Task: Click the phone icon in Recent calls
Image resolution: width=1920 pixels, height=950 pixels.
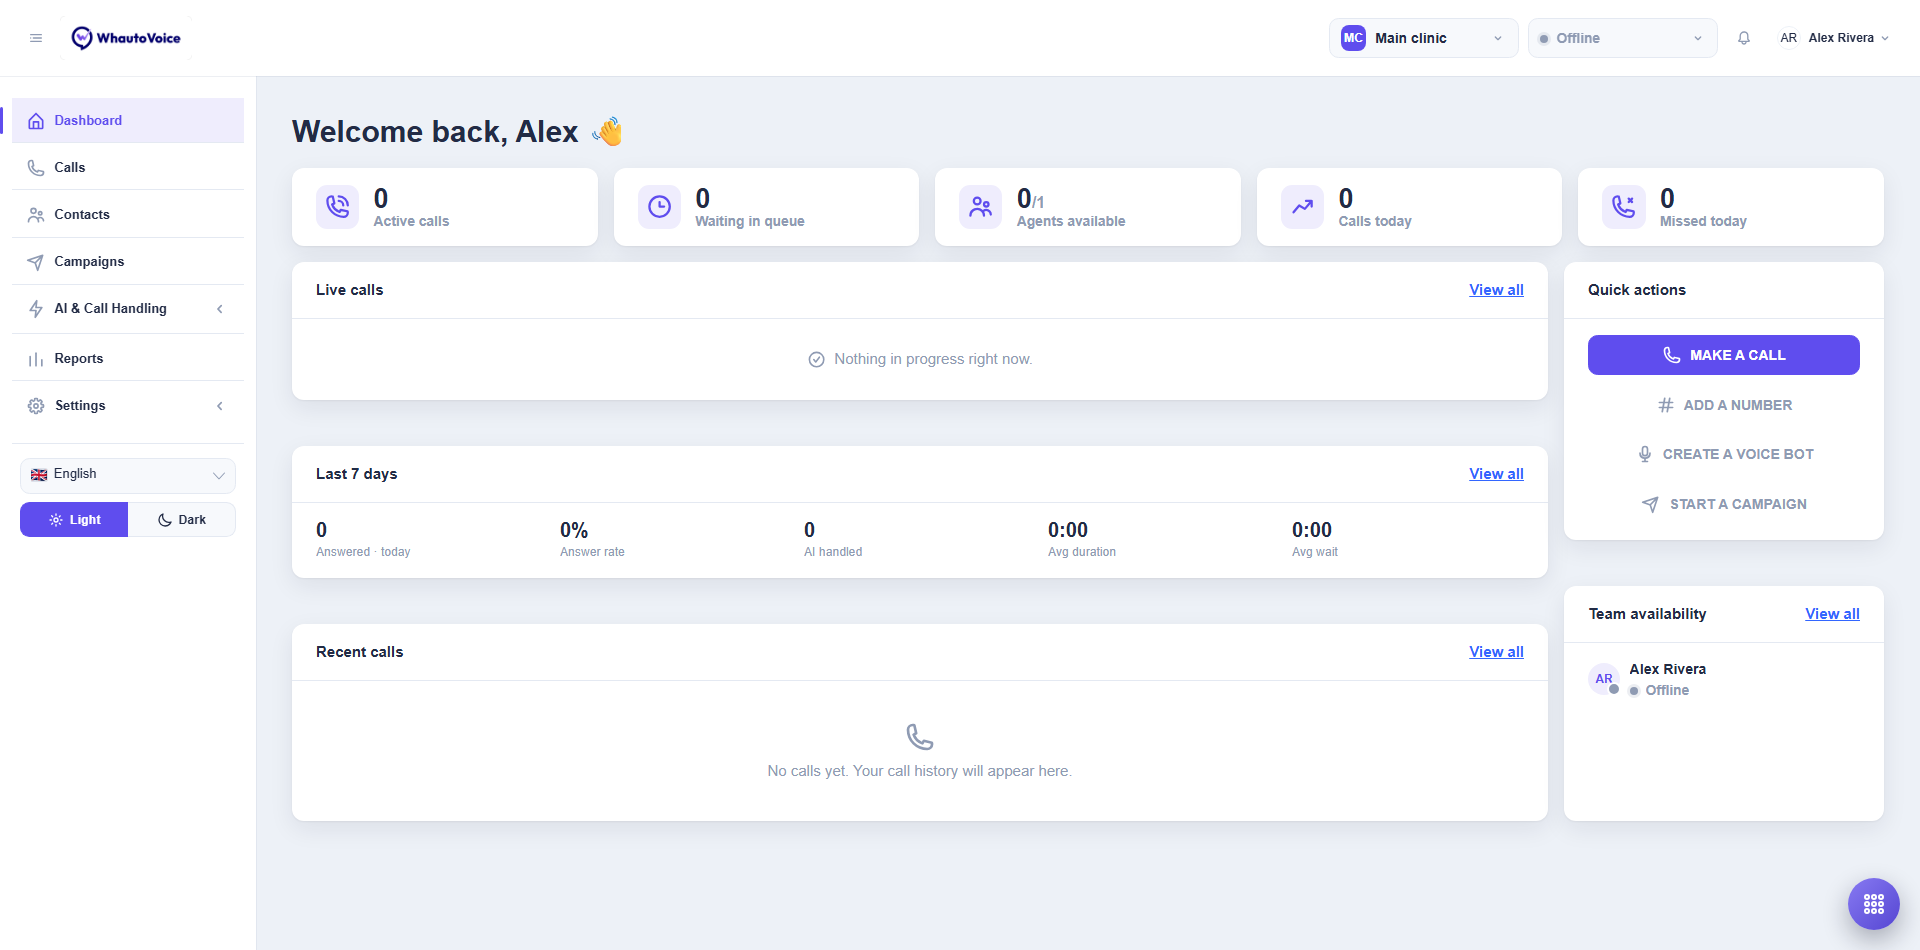Action: tap(920, 737)
